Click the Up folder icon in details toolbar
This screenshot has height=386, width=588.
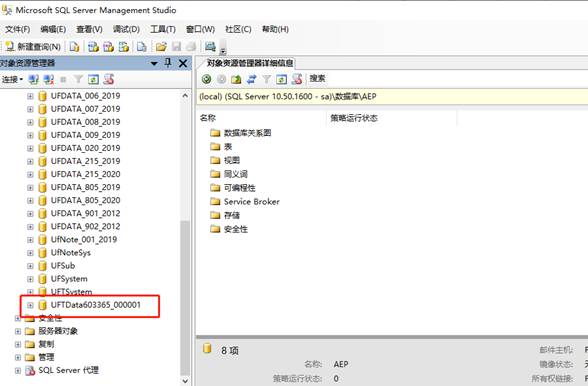coord(236,79)
